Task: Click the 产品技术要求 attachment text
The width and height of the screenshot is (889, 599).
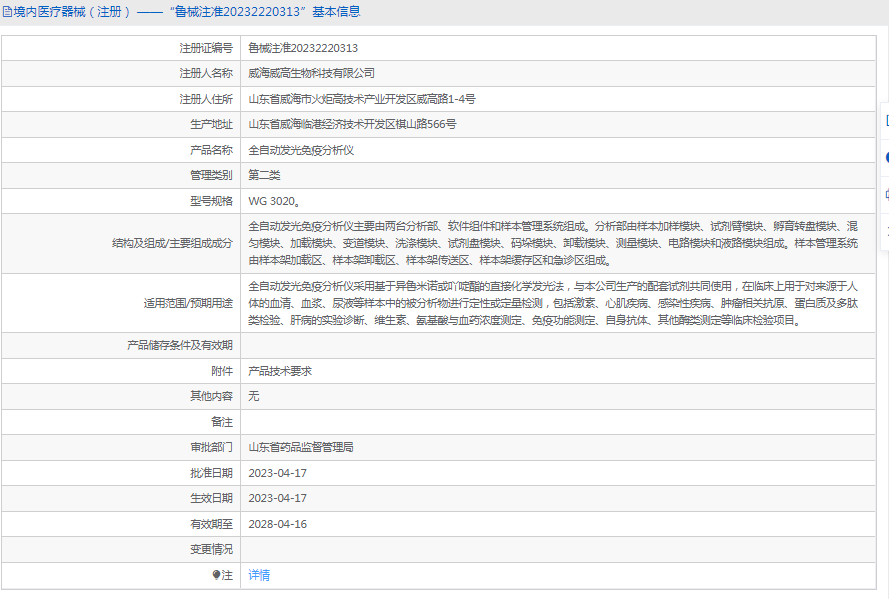Action: point(280,371)
